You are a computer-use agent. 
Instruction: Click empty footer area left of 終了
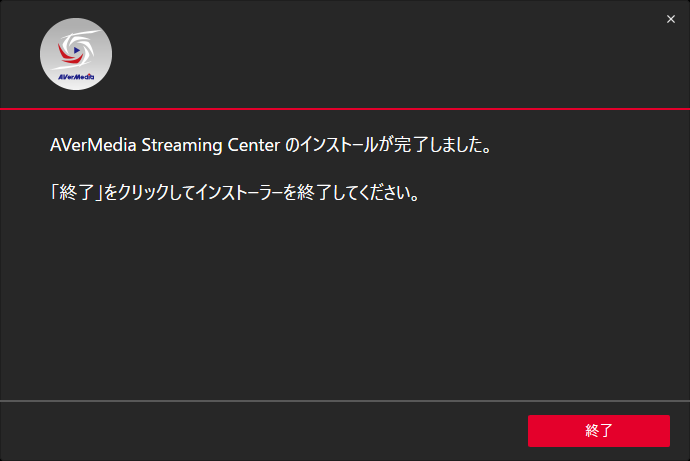pyautogui.click(x=260, y=431)
